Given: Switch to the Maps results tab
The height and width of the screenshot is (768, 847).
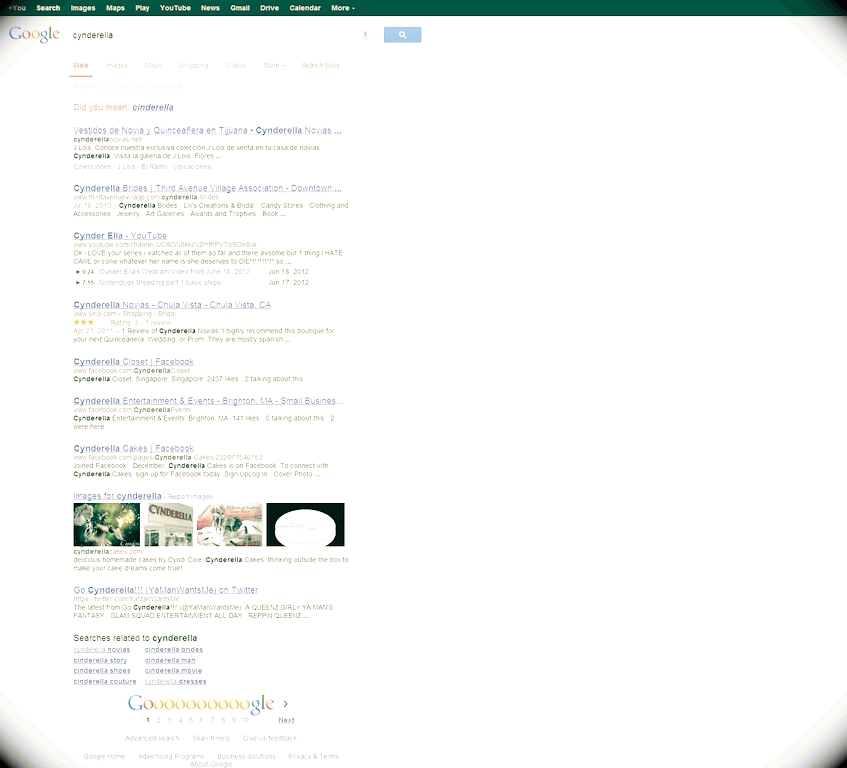Looking at the screenshot, I should click(x=153, y=65).
